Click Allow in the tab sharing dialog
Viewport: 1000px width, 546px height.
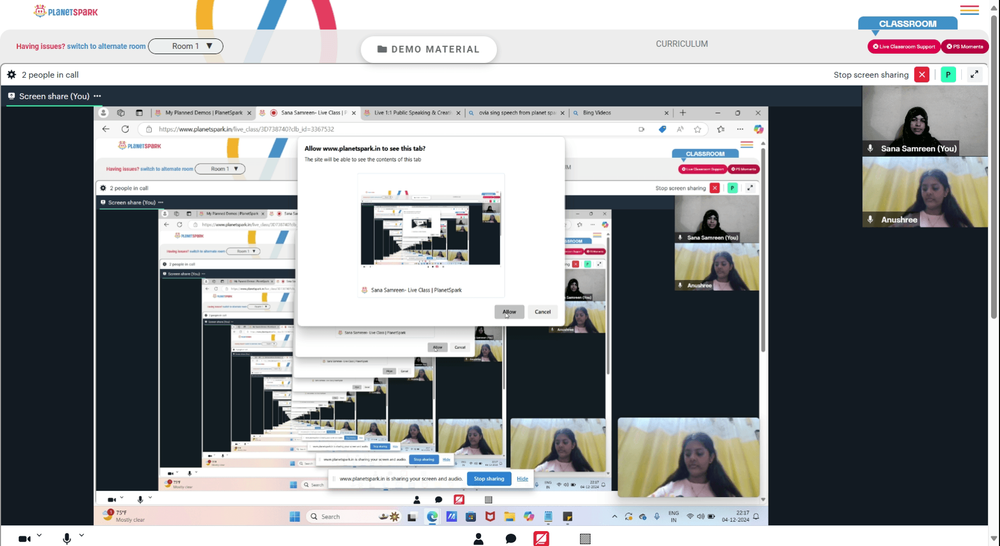[509, 312]
